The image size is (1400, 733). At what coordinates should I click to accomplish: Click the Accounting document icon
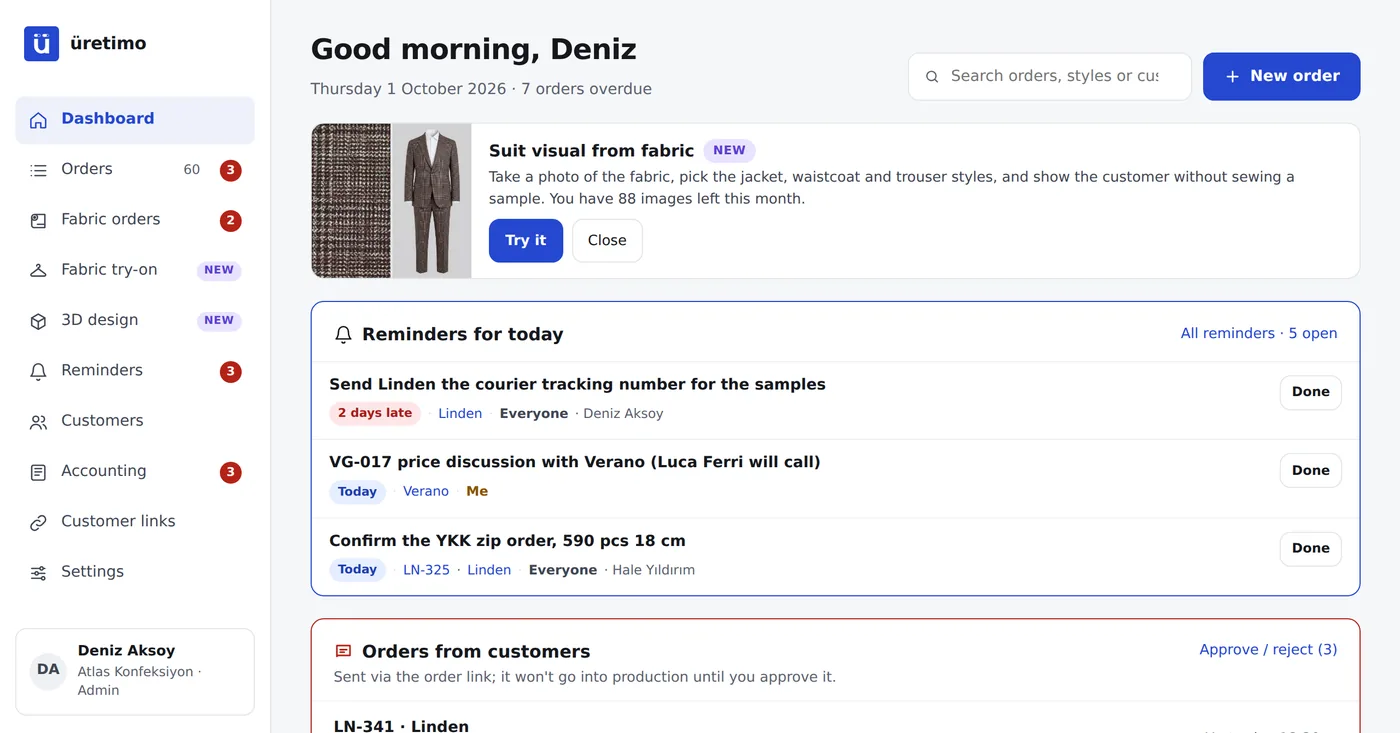(x=38, y=472)
